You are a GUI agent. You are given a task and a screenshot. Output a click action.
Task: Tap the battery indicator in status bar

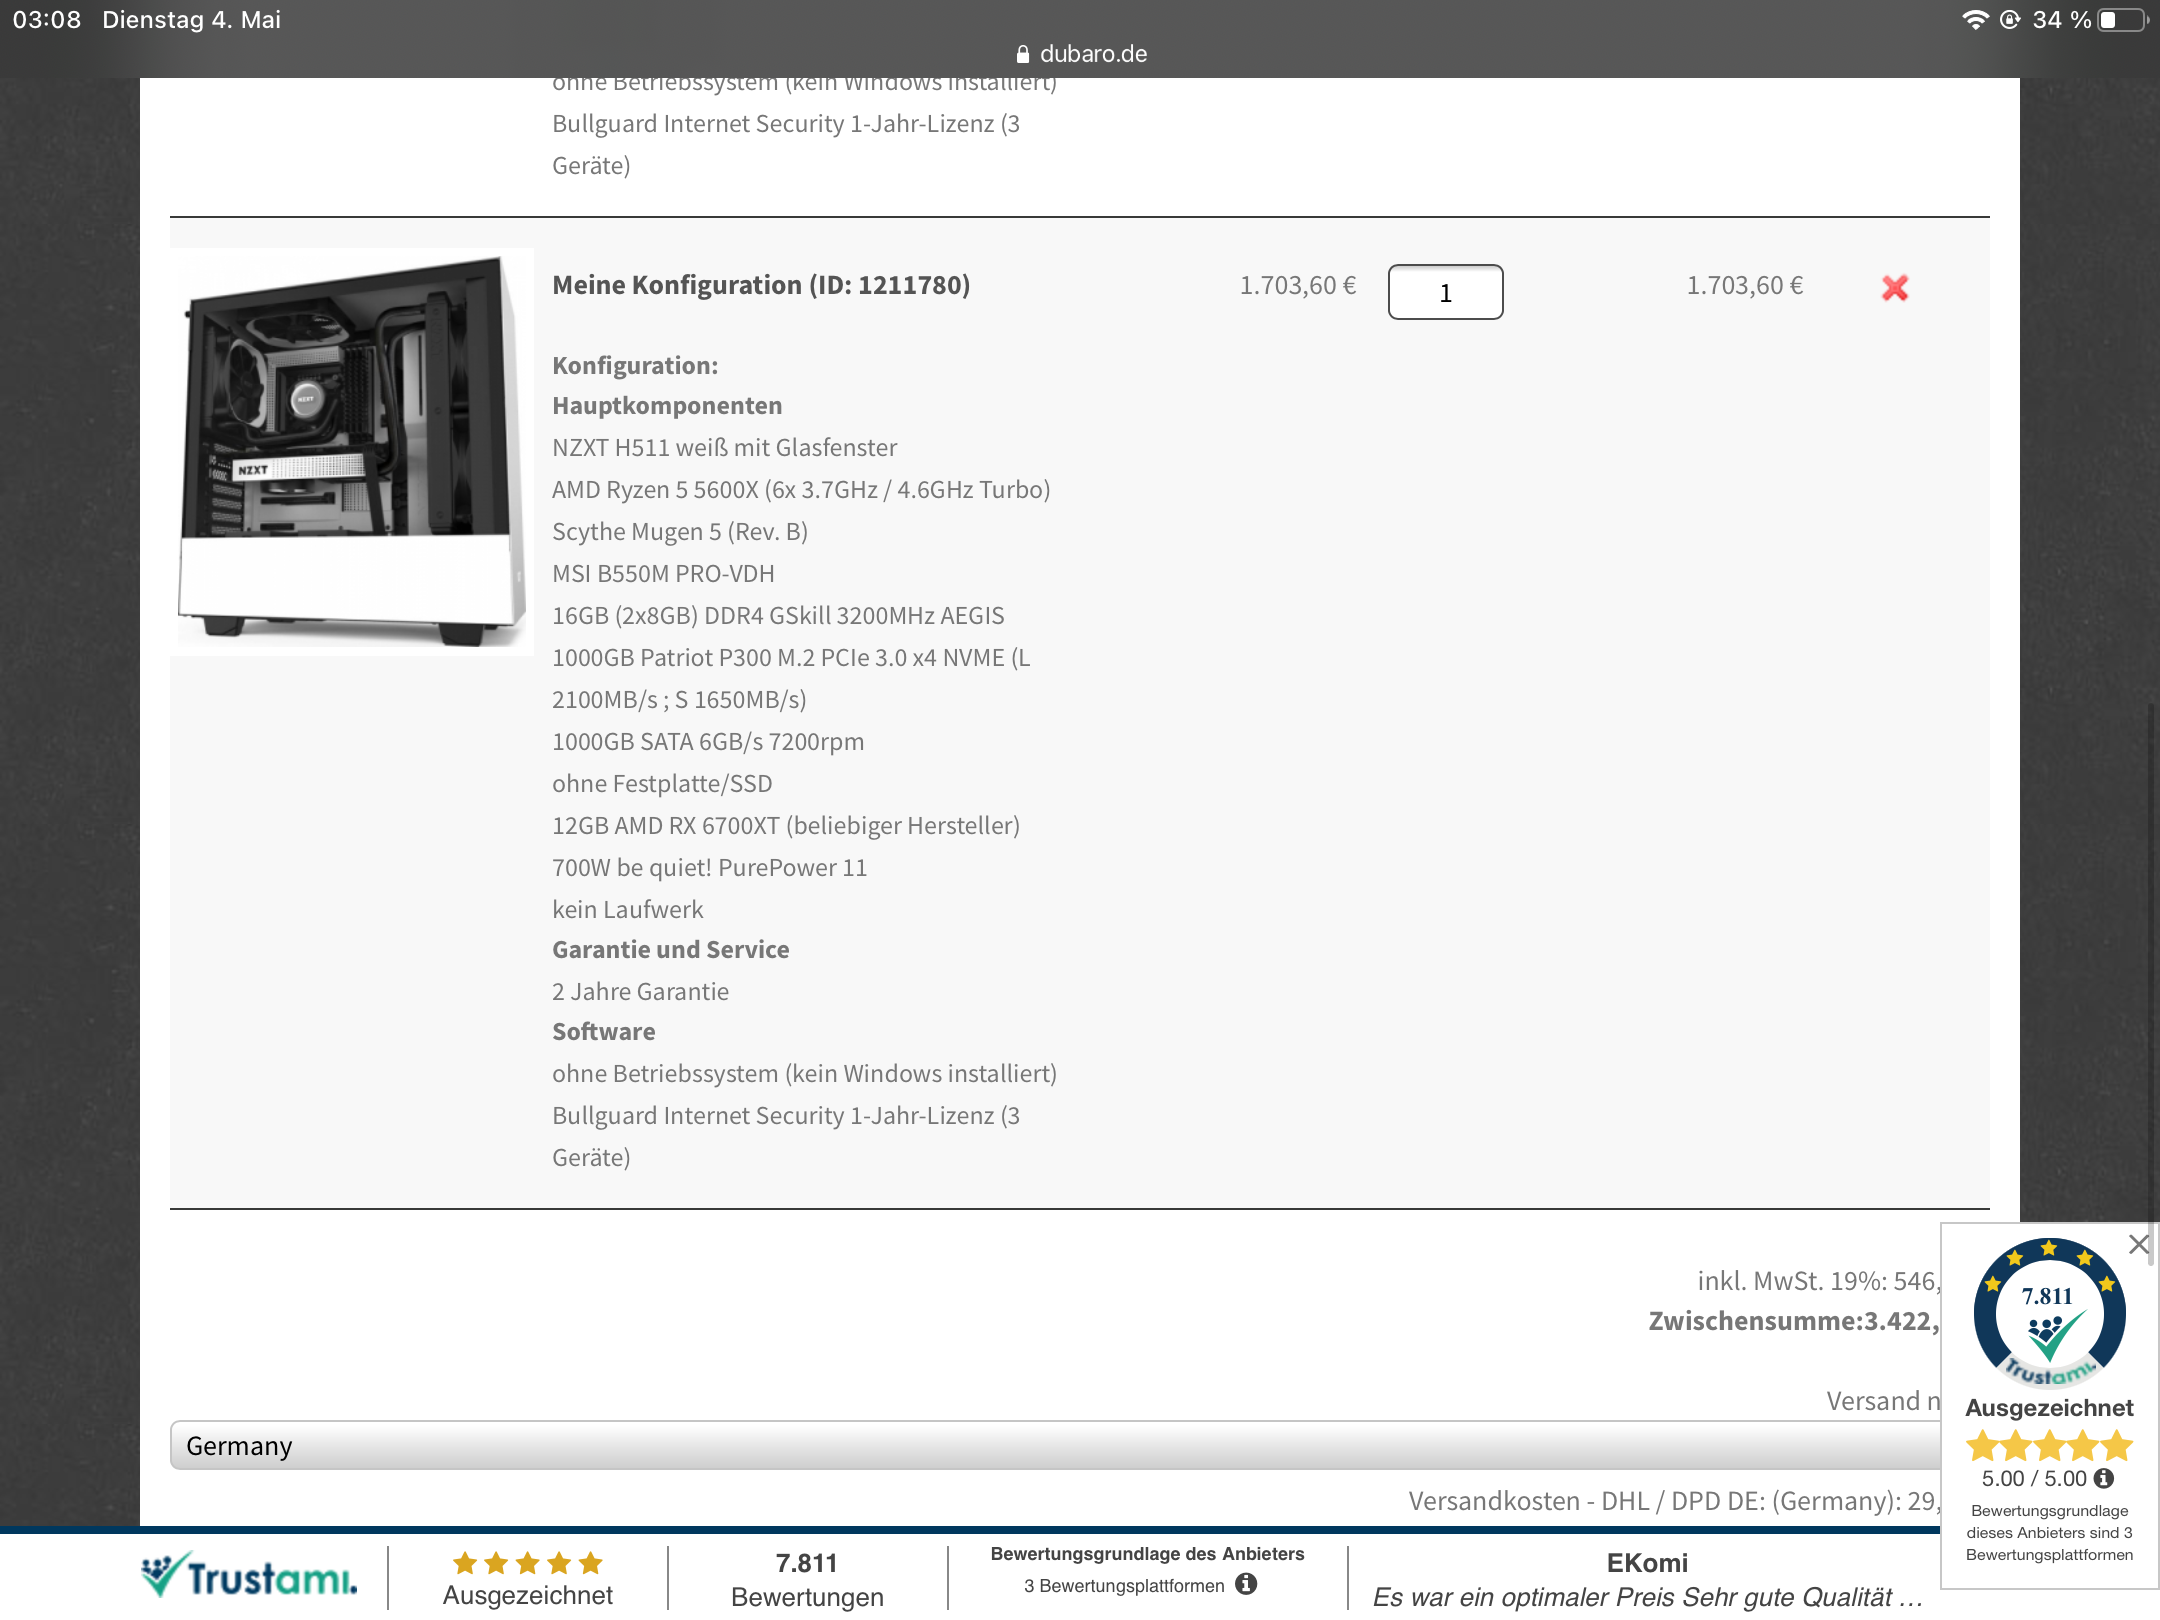(2122, 20)
